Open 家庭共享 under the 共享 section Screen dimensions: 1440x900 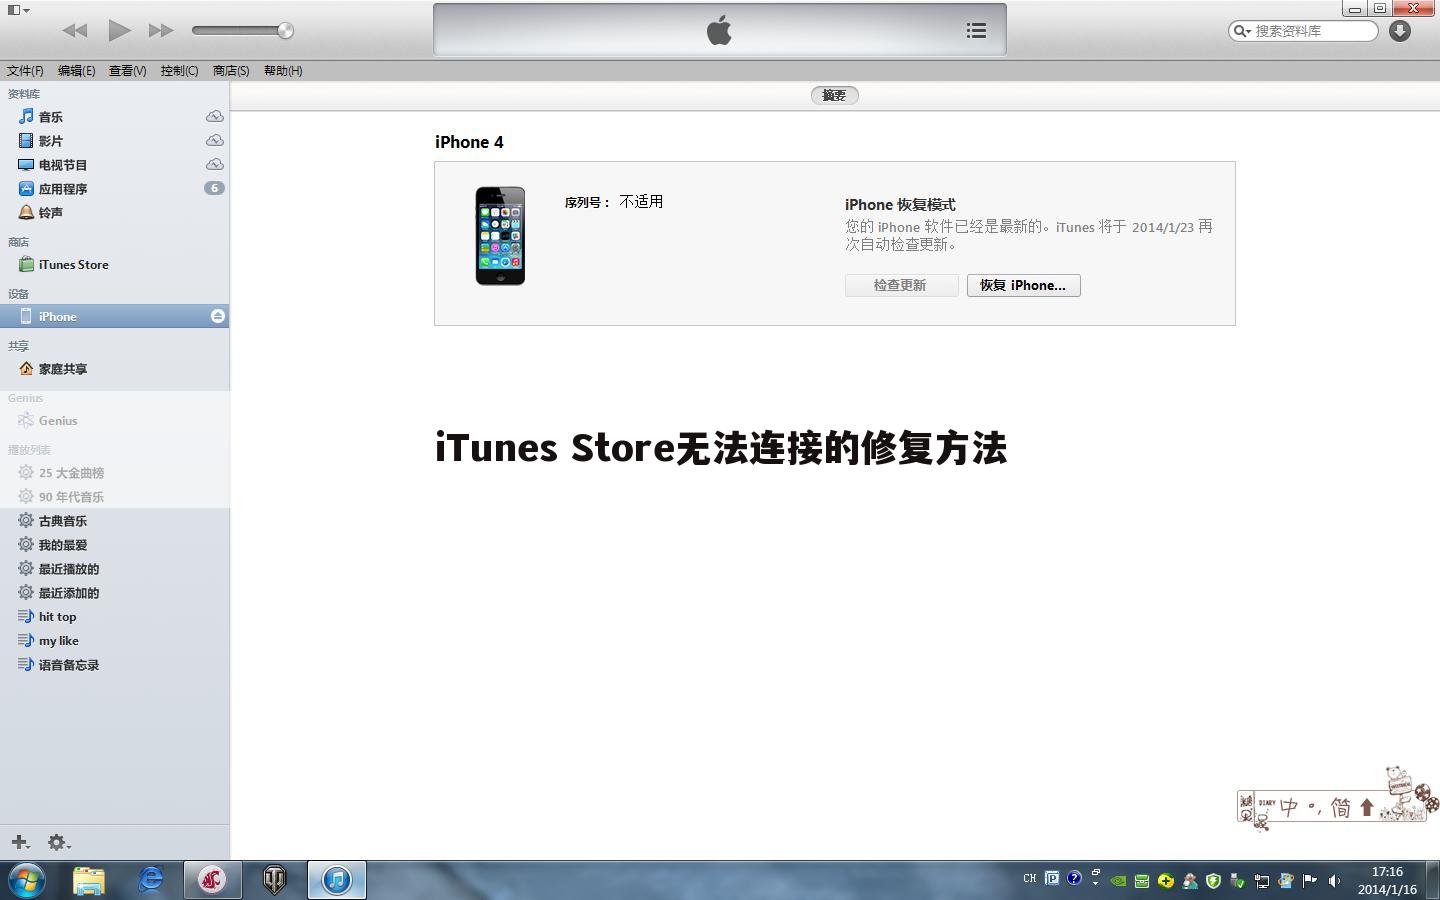pyautogui.click(x=63, y=368)
